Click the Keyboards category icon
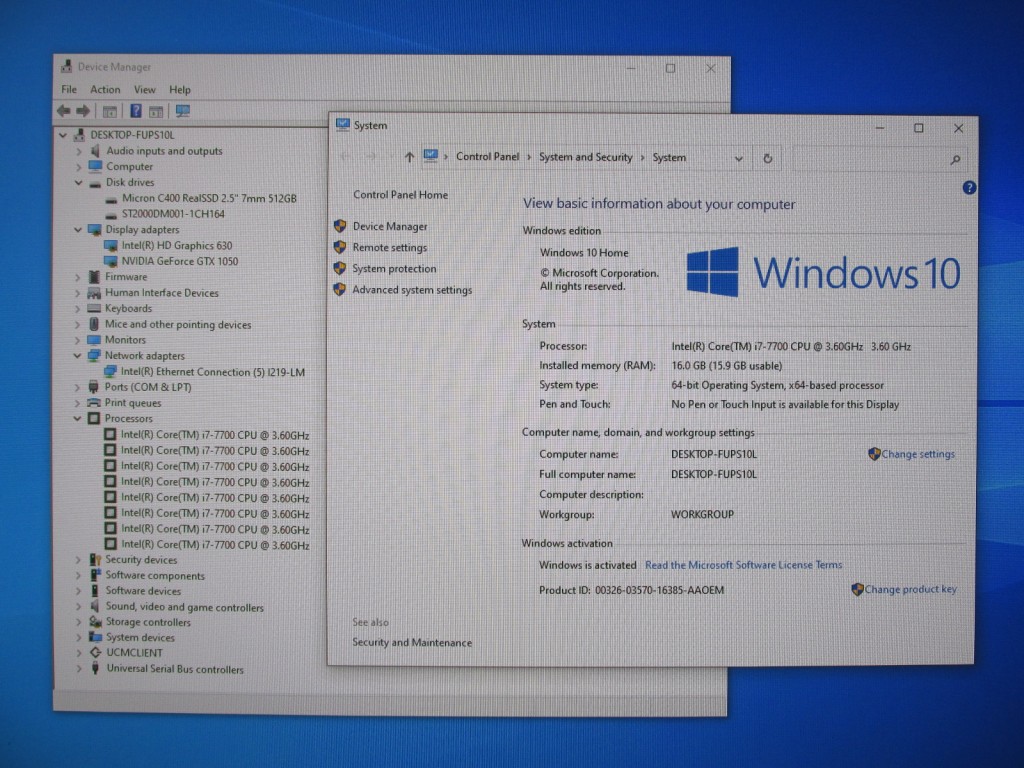The image size is (1024, 768). 94,308
